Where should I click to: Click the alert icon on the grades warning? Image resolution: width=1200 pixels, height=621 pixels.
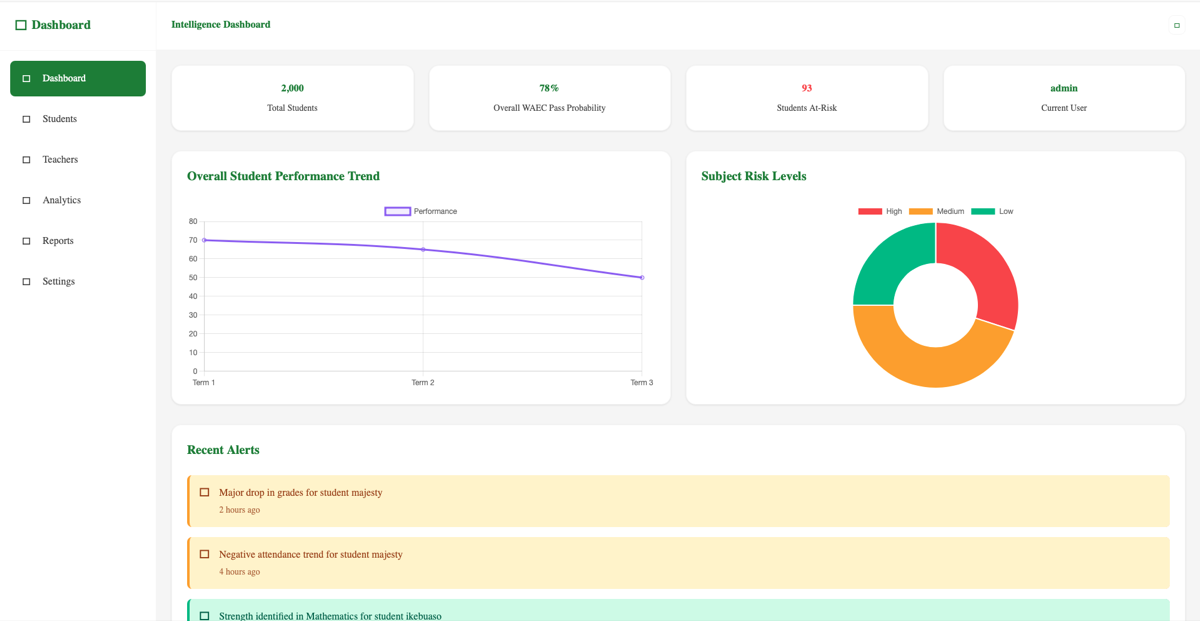pos(205,492)
